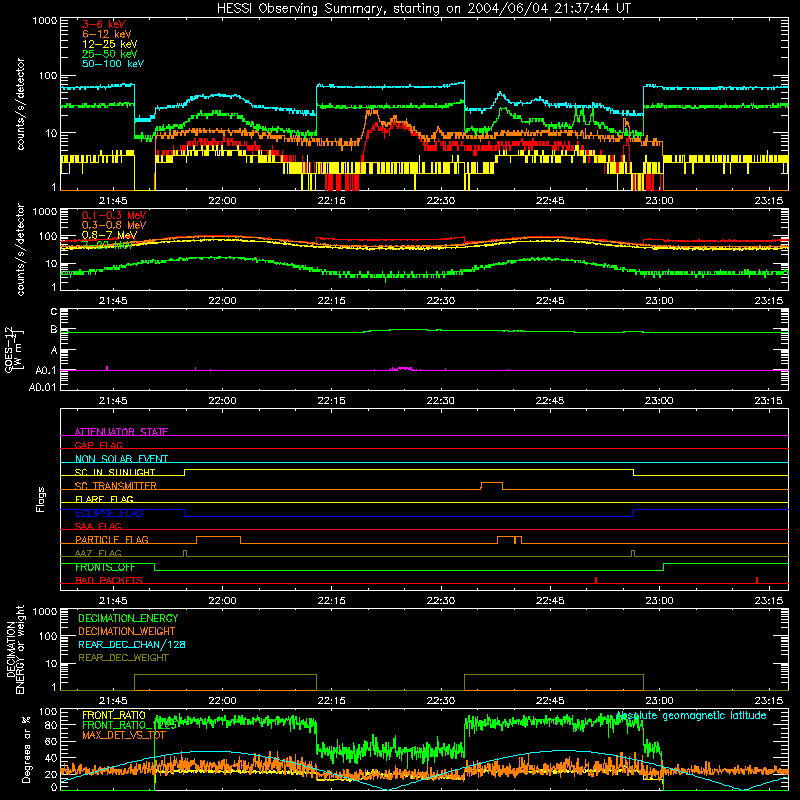Screen dimensions: 800x800
Task: Select the A0.01 flux level label
Action: click(x=42, y=387)
